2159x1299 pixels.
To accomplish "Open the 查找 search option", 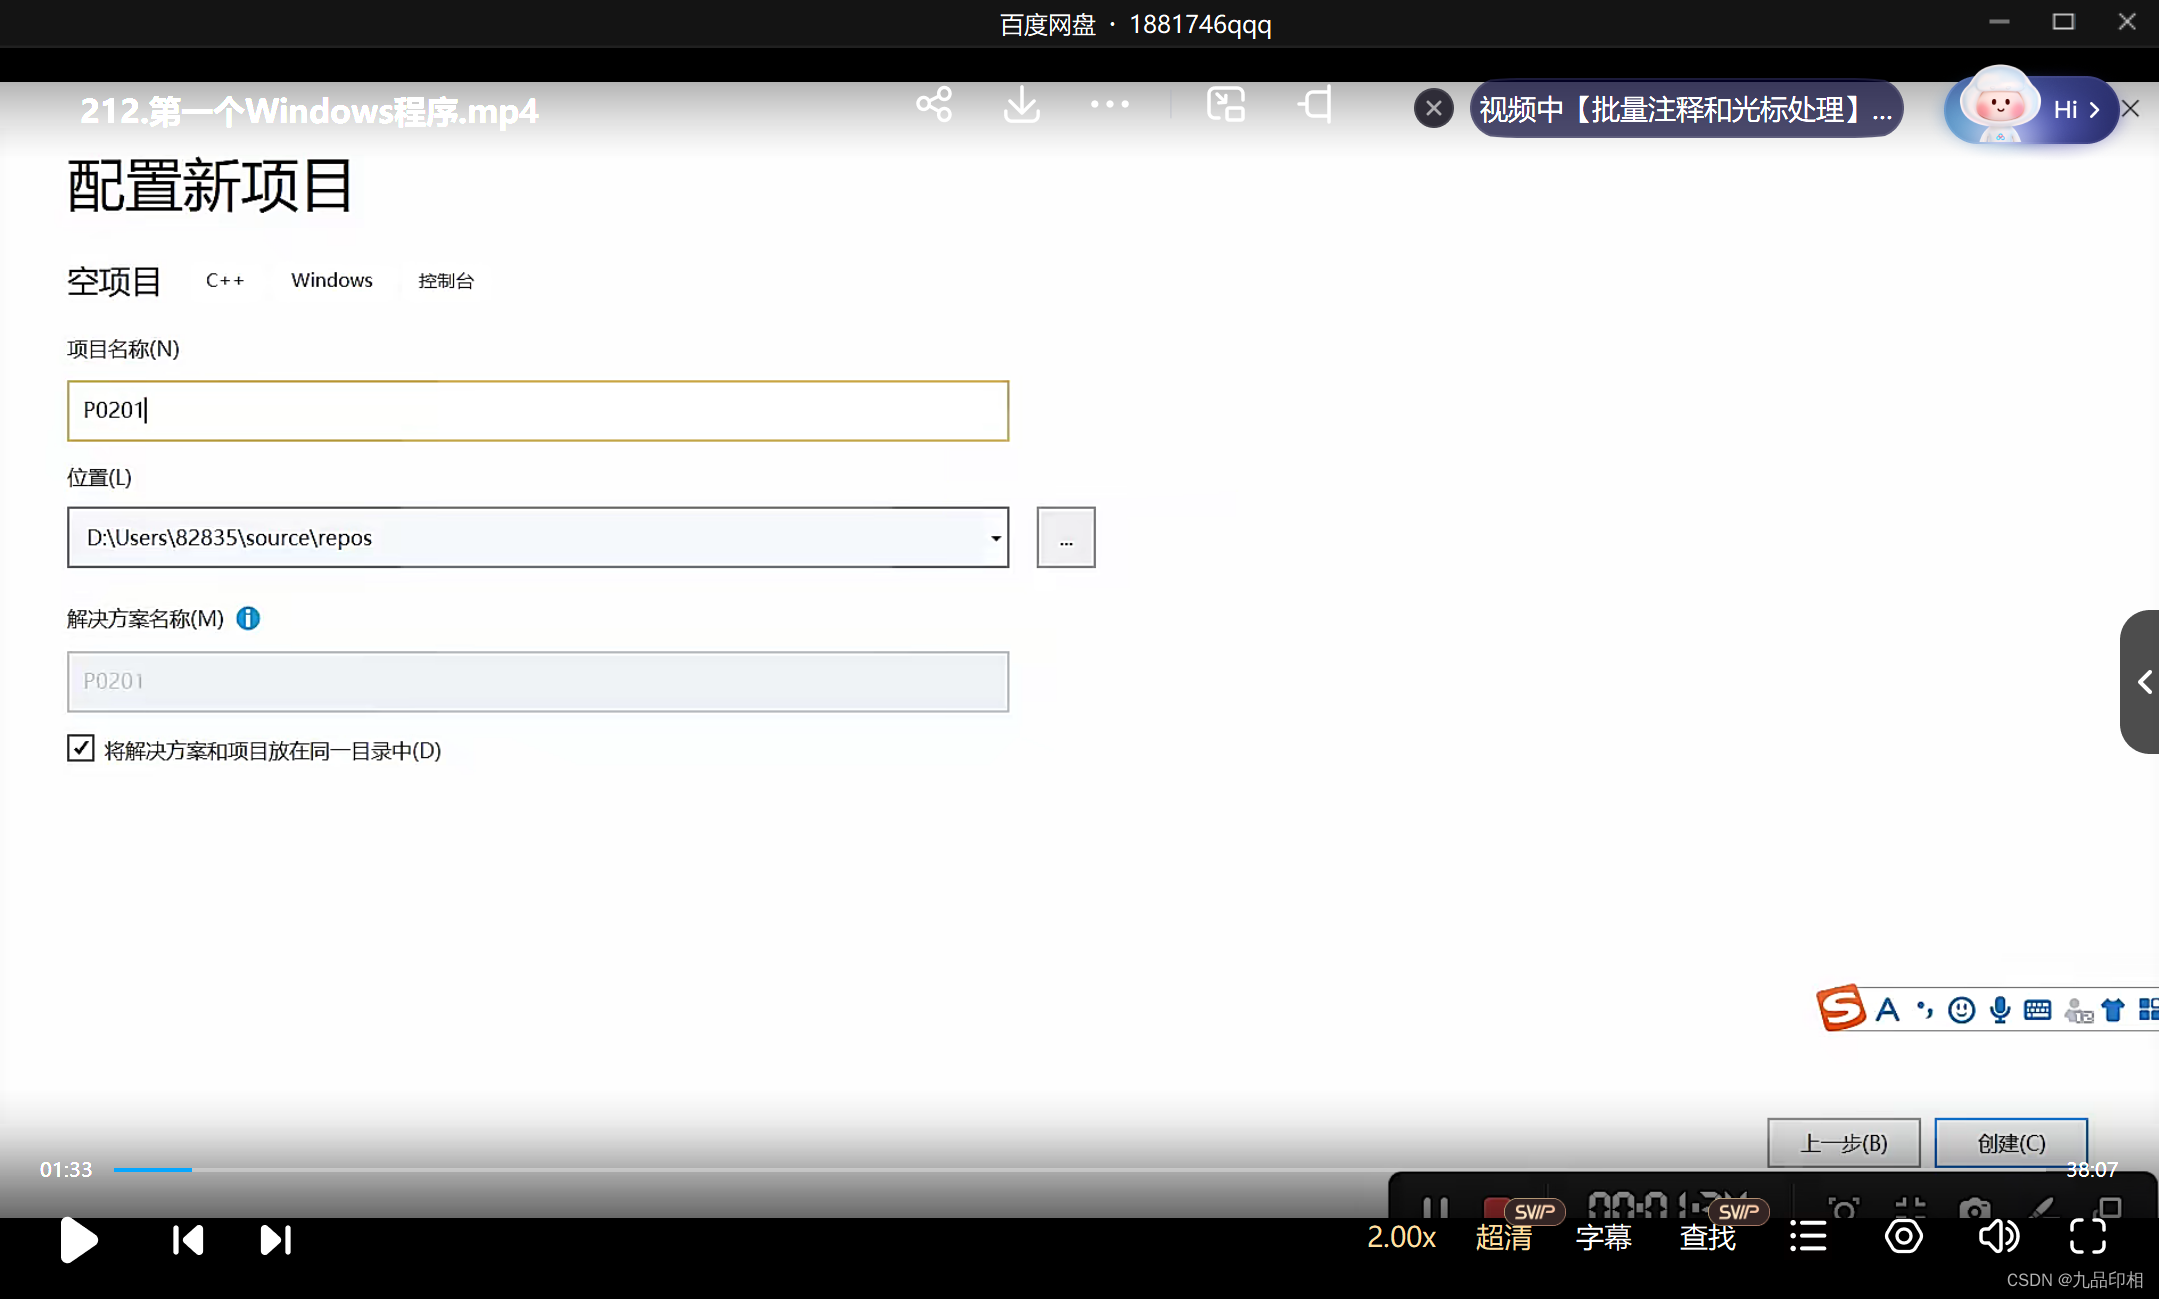I will tap(1708, 1237).
